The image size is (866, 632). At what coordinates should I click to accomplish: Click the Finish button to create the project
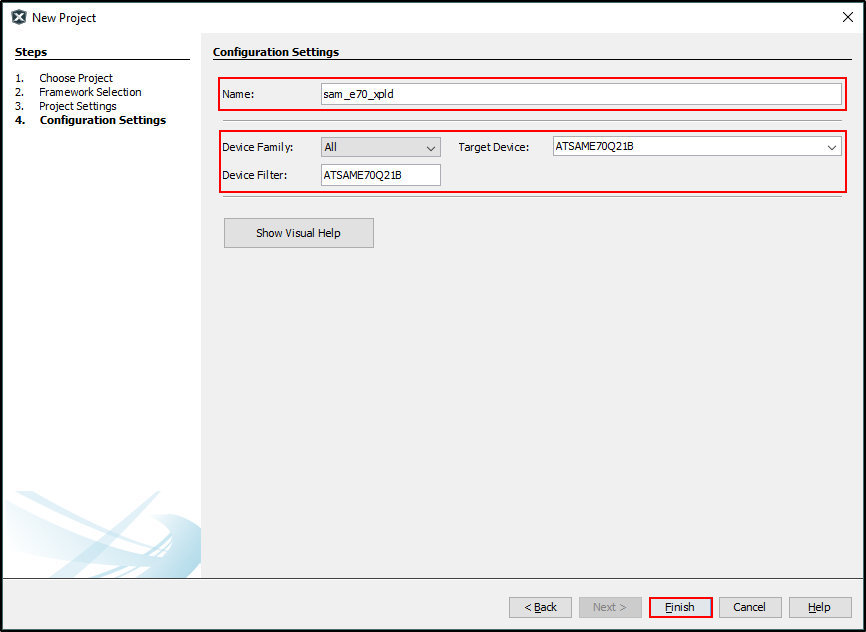click(680, 607)
